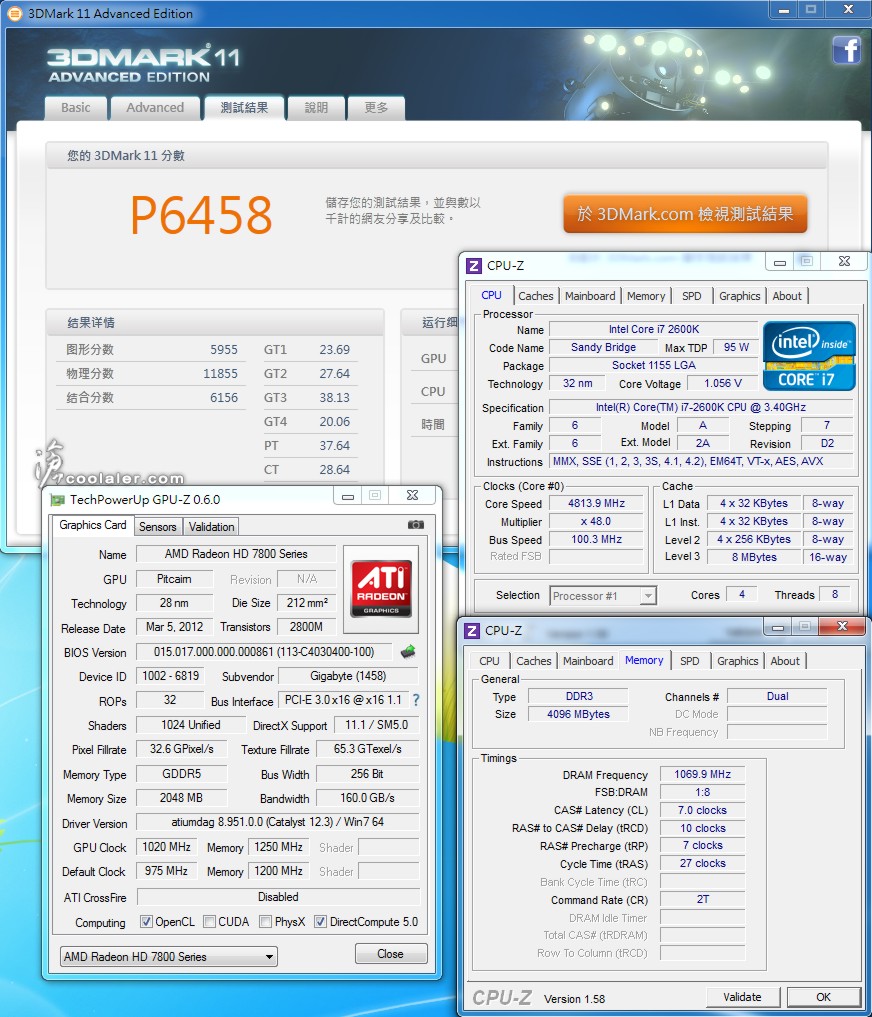Open the 更多 tab in 3DMark
This screenshot has height=1017, width=872.
click(x=376, y=108)
